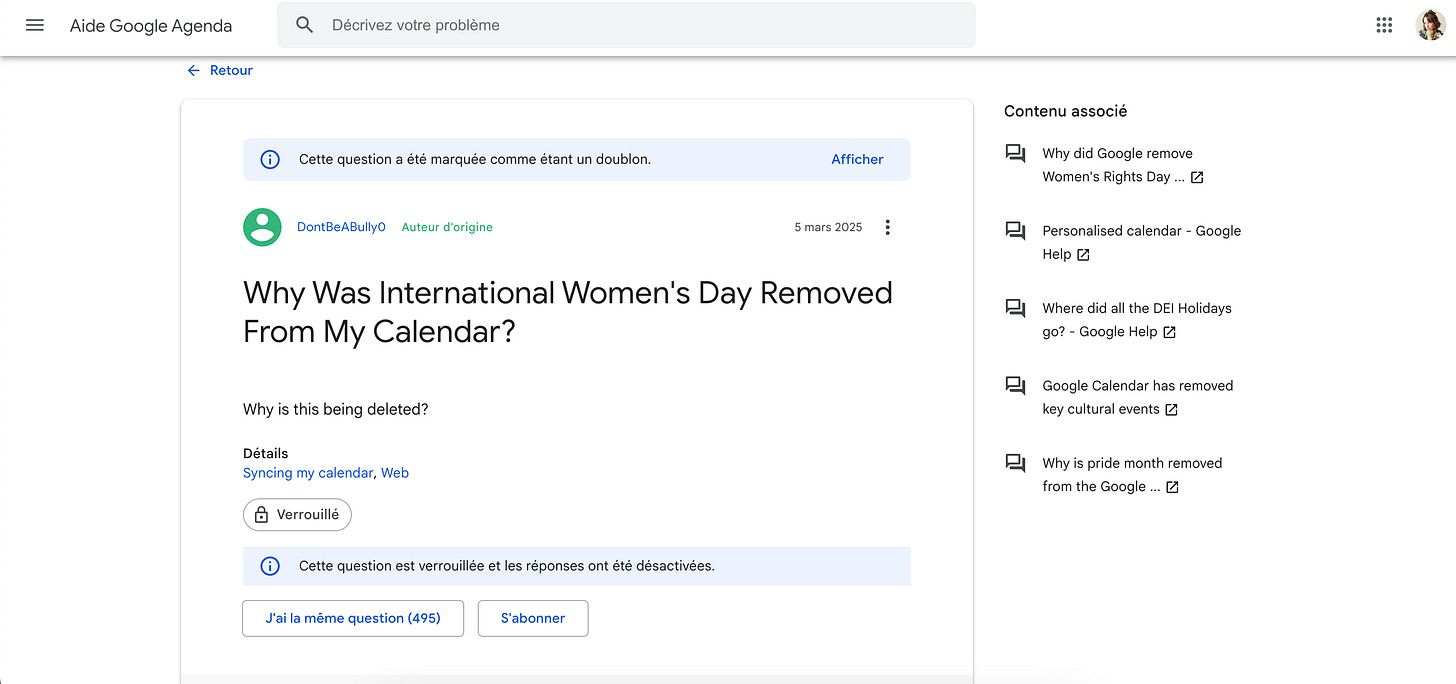The image size is (1456, 684).
Task: Click the S'abonner button
Action: (x=533, y=618)
